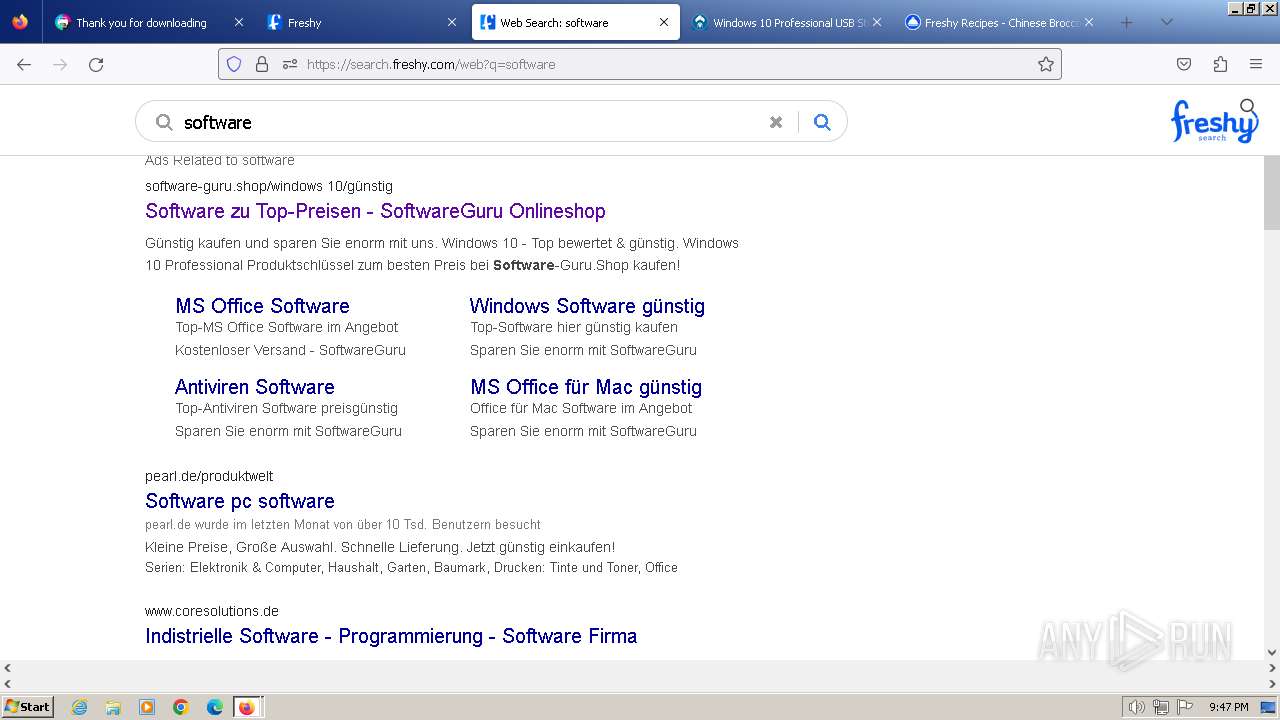This screenshot has height=720, width=1280.
Task: Click the www.coresolutions.de URL text
Action: tap(212, 611)
